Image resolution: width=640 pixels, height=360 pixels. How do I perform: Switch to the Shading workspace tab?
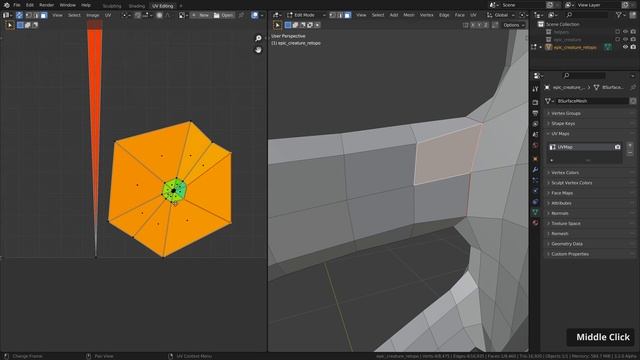click(137, 6)
